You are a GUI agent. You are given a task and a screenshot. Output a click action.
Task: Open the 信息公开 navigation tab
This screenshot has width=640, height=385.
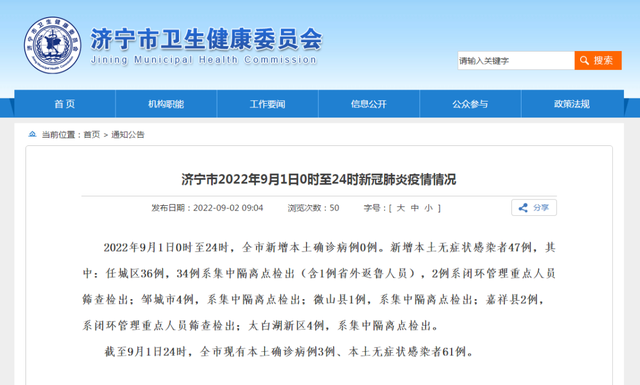tap(369, 104)
